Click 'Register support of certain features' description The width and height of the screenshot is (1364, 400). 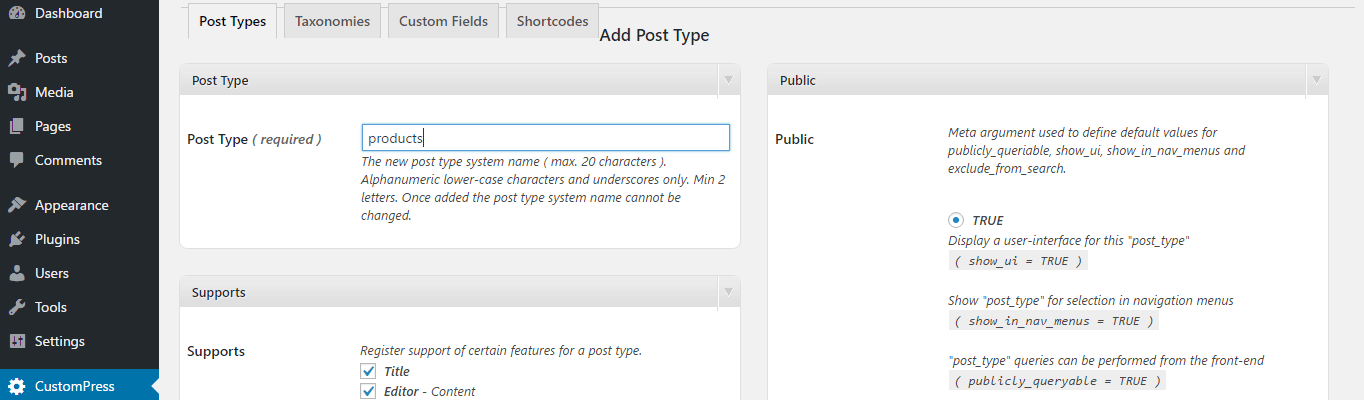click(501, 351)
